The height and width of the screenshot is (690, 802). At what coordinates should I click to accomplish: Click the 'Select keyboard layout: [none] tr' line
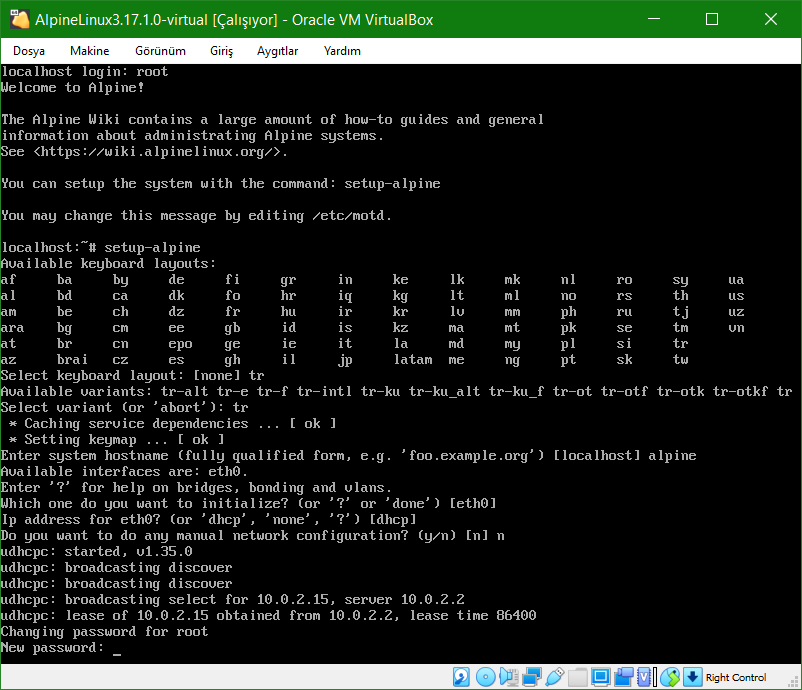click(x=132, y=375)
